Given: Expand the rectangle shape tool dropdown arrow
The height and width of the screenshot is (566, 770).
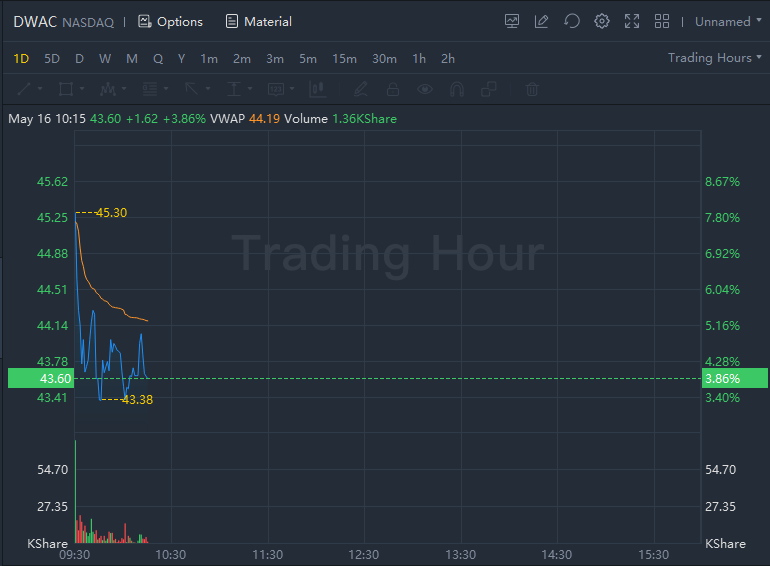Looking at the screenshot, I should [82, 89].
